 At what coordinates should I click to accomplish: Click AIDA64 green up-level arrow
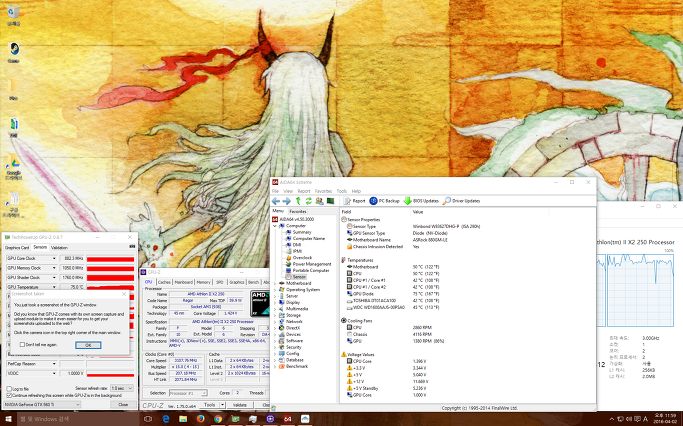coord(298,201)
